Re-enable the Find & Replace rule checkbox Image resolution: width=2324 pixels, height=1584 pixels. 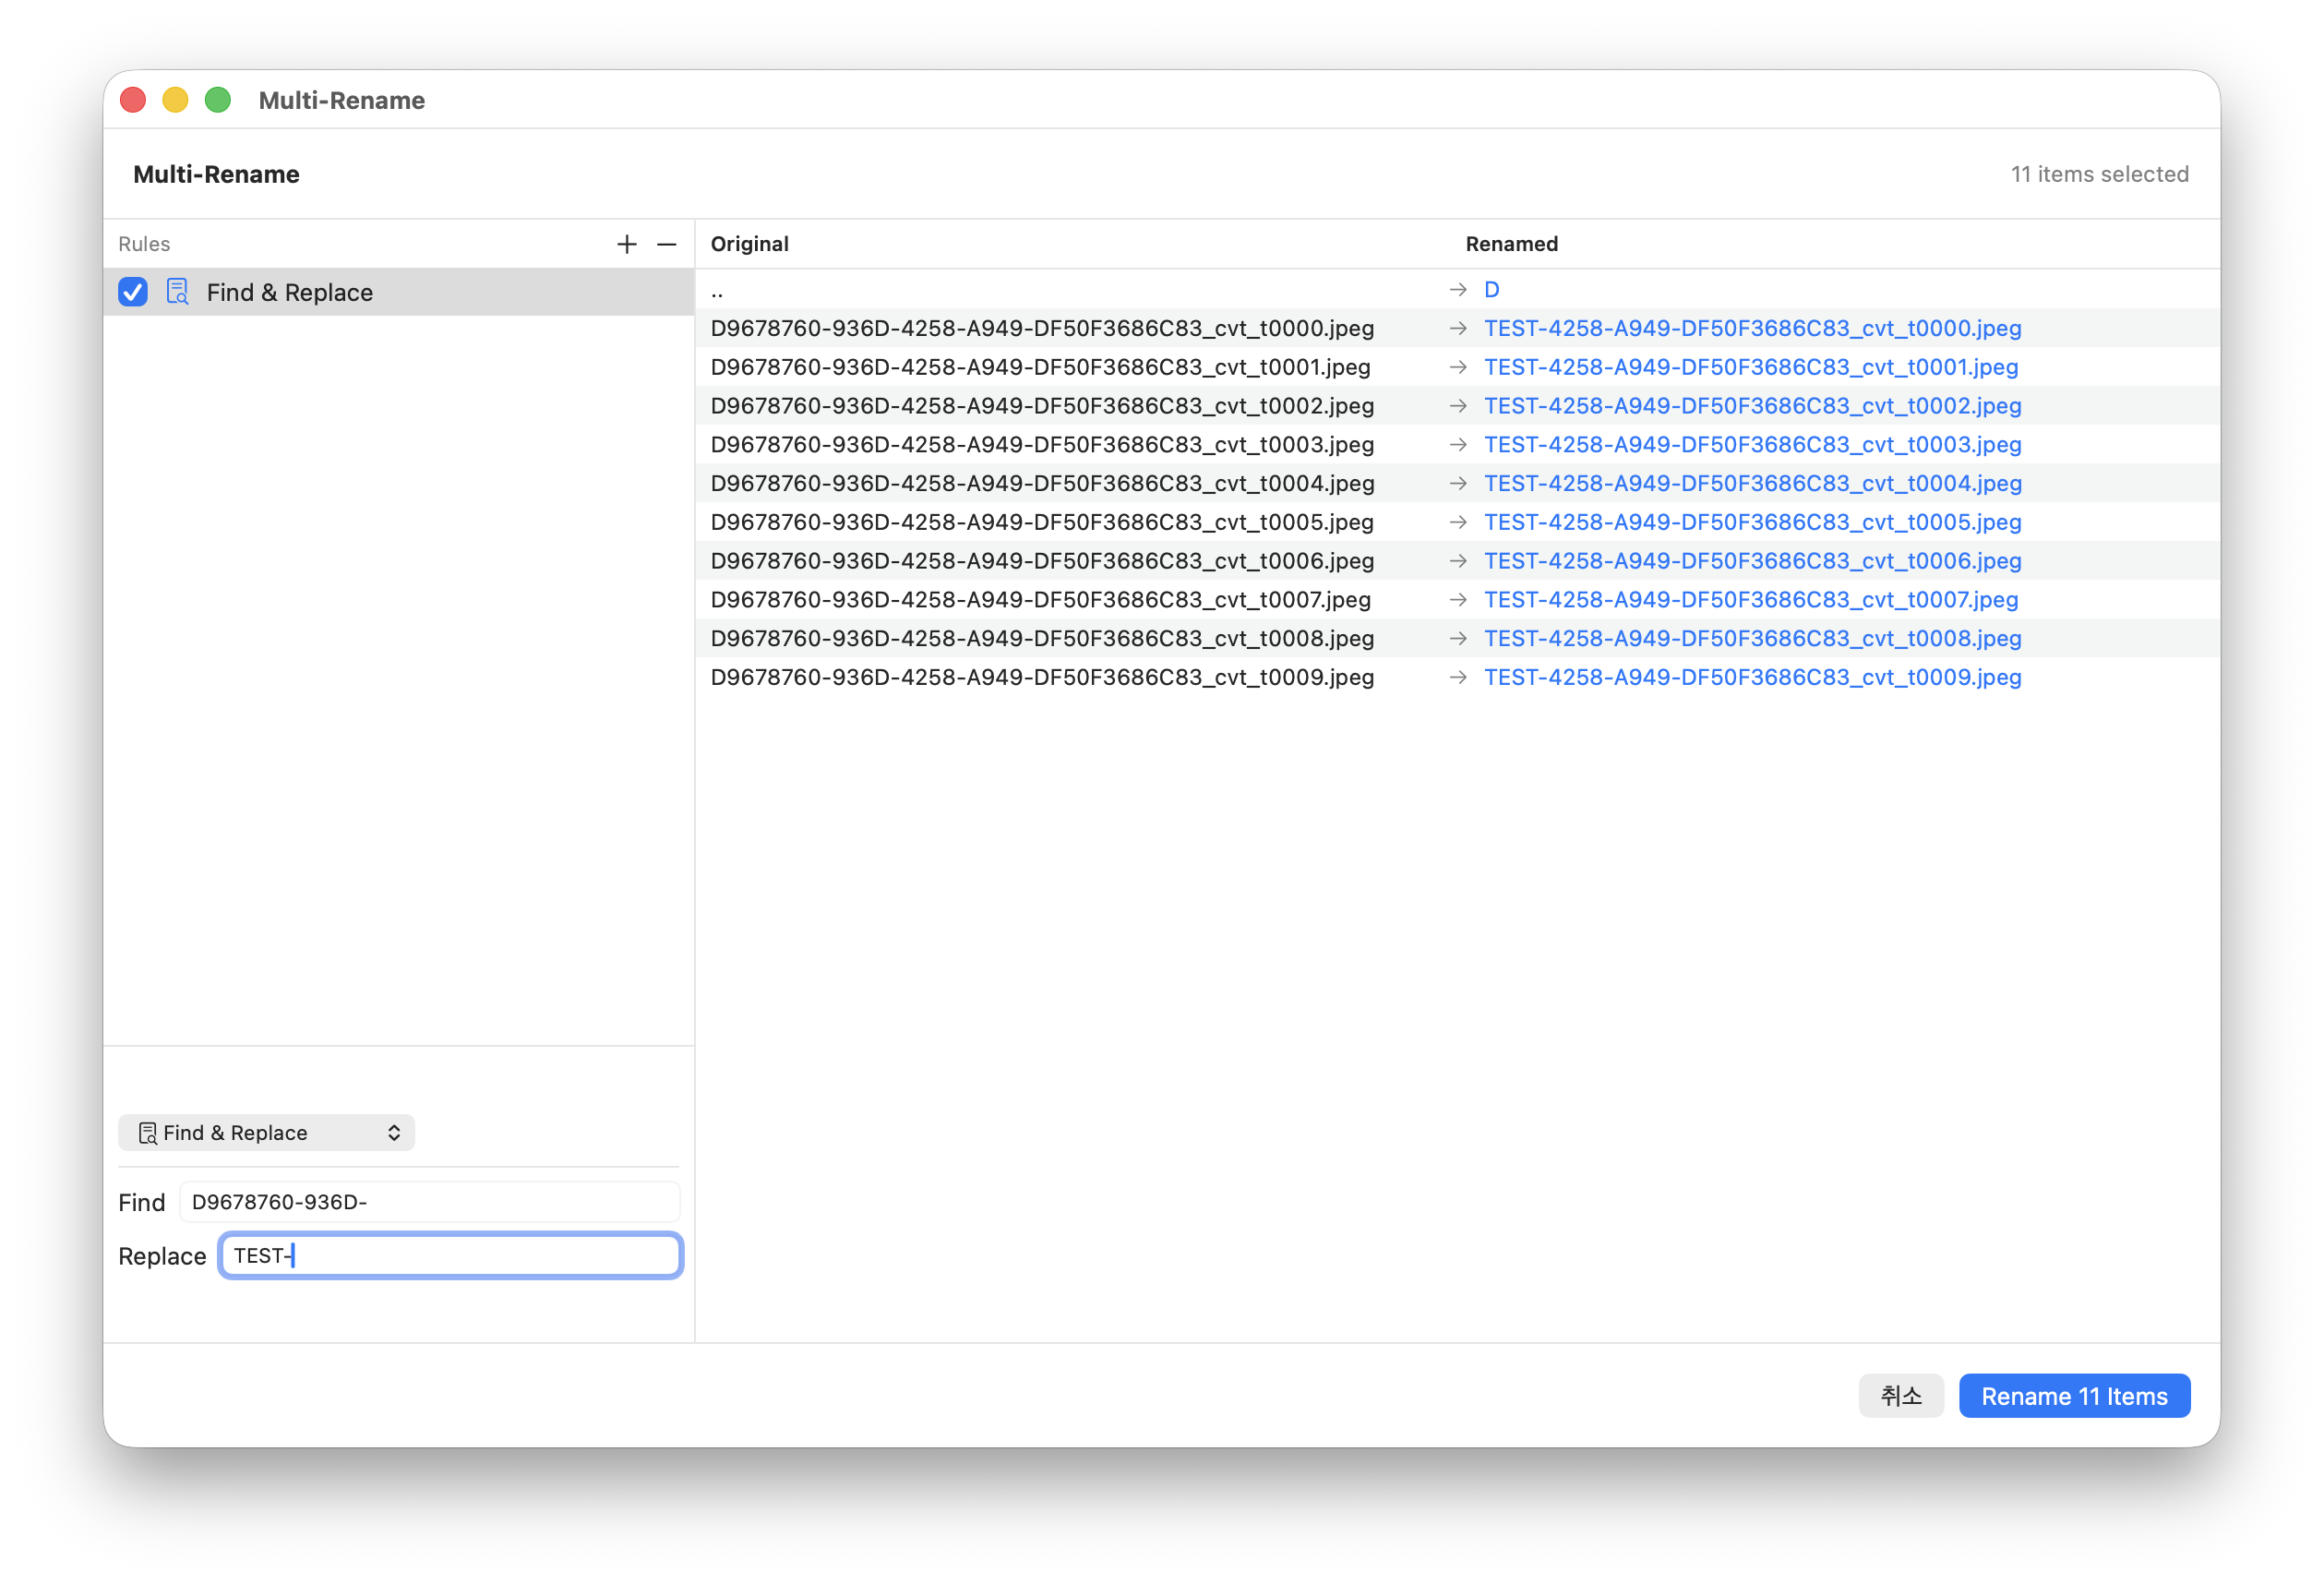click(x=132, y=292)
